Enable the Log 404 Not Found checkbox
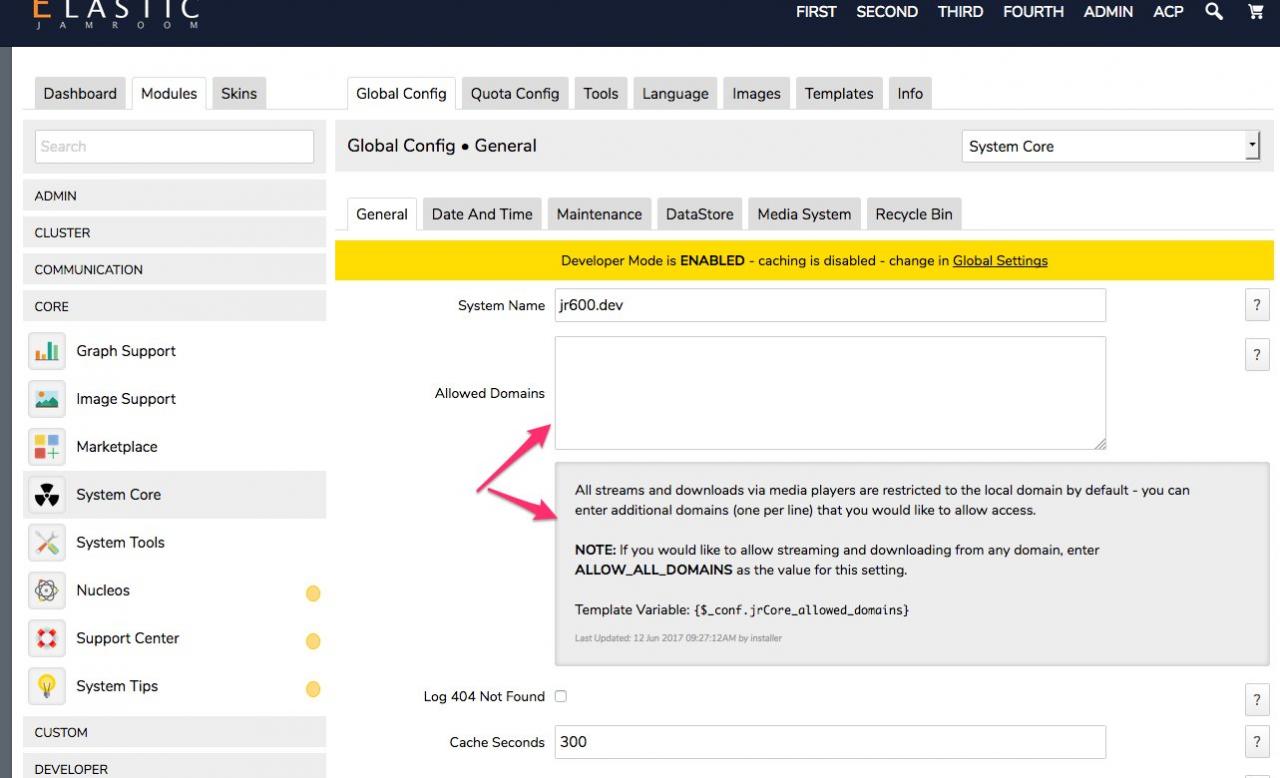 click(x=561, y=696)
